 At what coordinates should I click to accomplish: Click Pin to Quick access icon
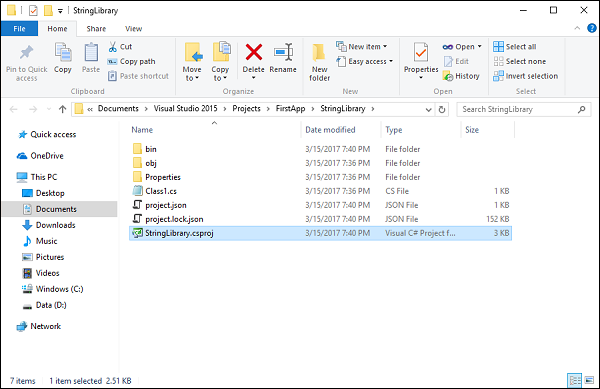tap(26, 52)
